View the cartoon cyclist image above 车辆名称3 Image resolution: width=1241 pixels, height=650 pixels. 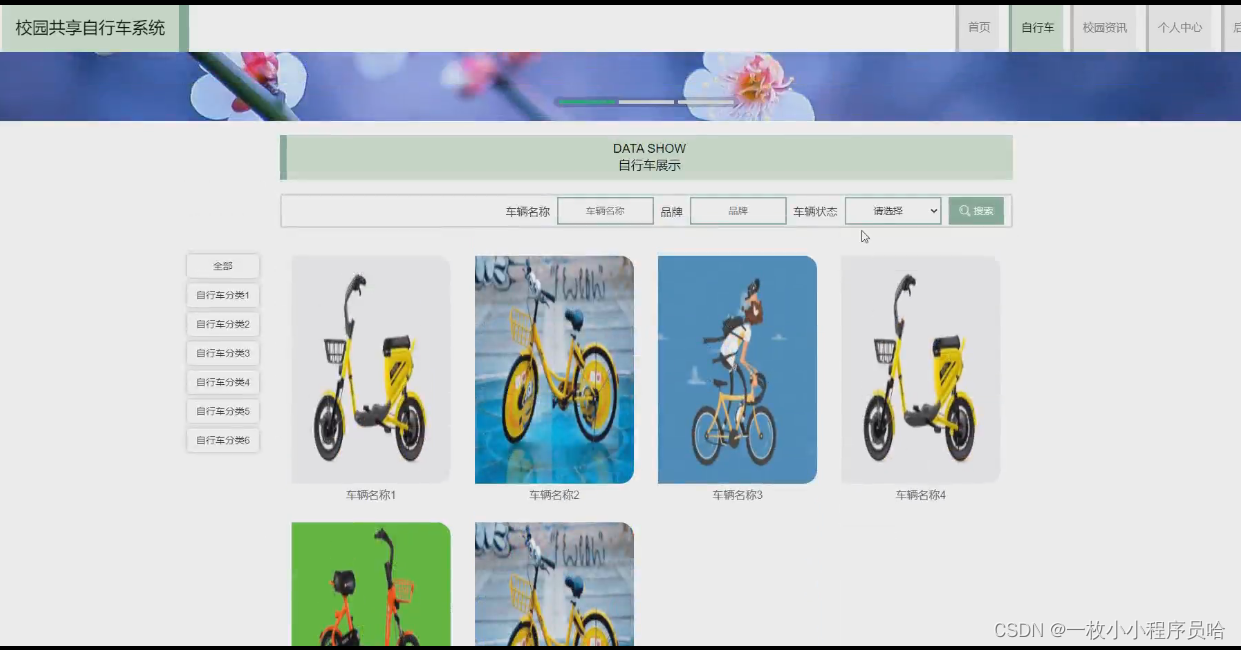pos(737,370)
